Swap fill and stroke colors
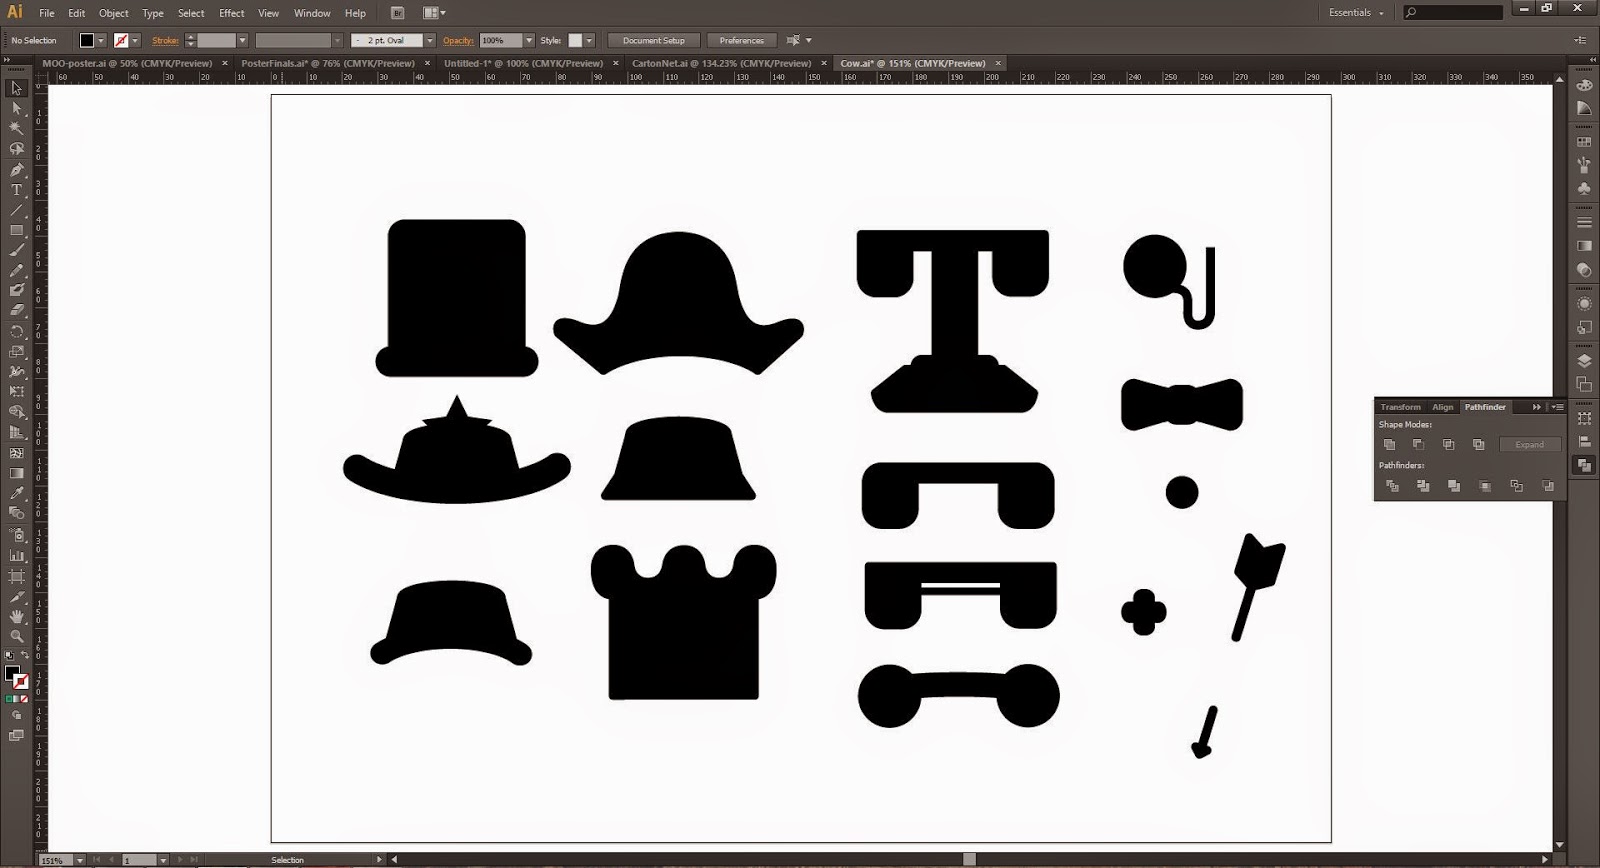Viewport: 1600px width, 868px height. click(25, 656)
